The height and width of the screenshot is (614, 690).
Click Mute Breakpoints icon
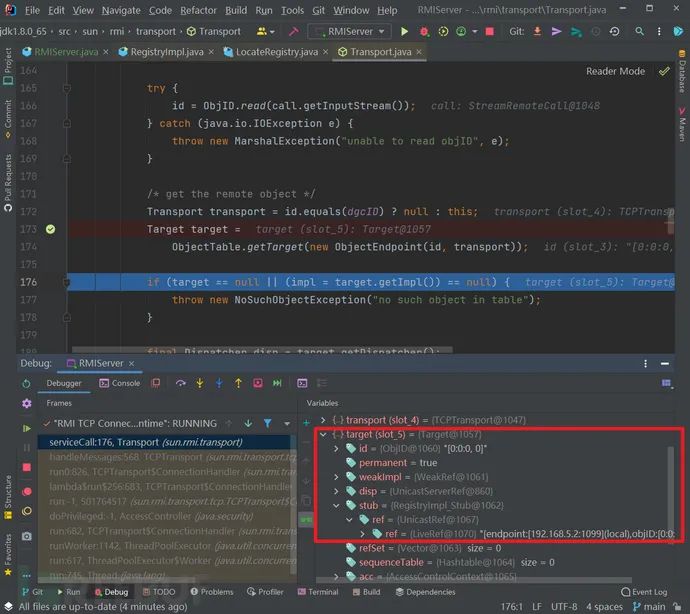pyautogui.click(x=26, y=511)
